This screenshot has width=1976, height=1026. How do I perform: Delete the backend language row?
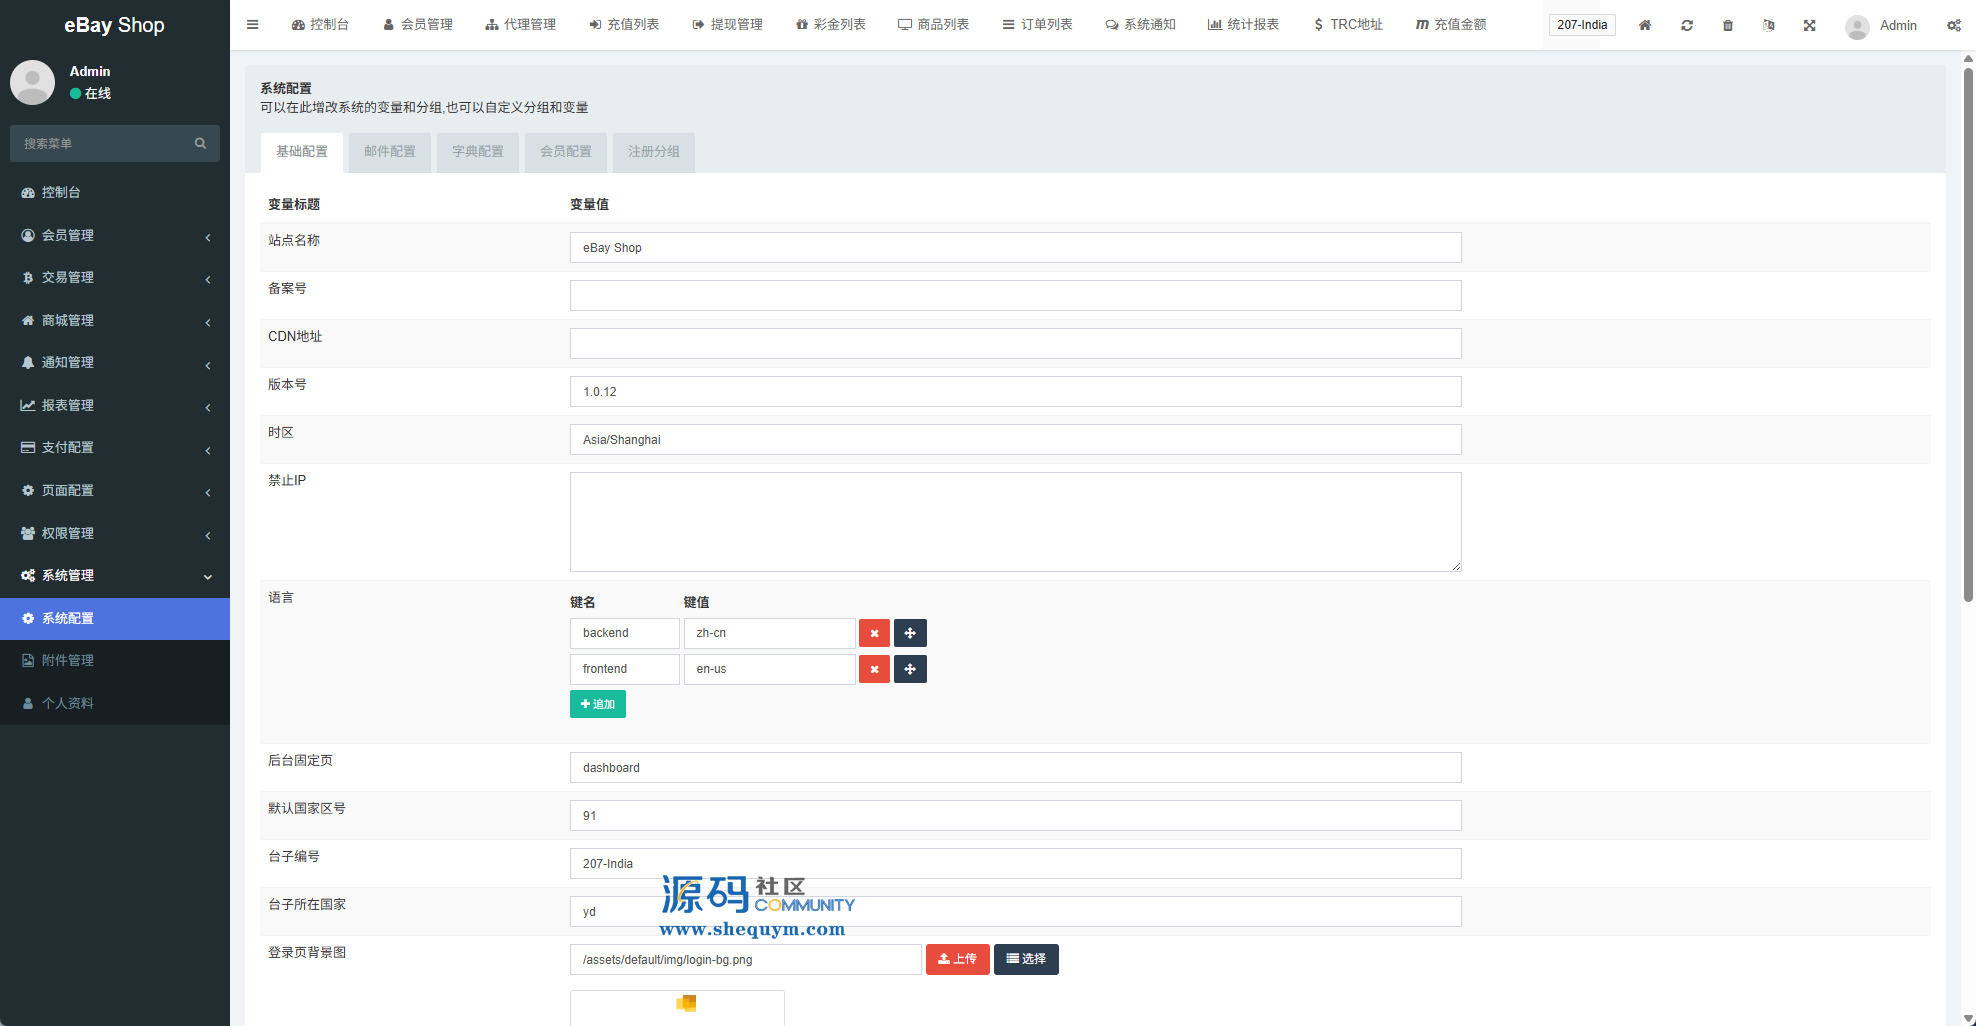(x=874, y=633)
